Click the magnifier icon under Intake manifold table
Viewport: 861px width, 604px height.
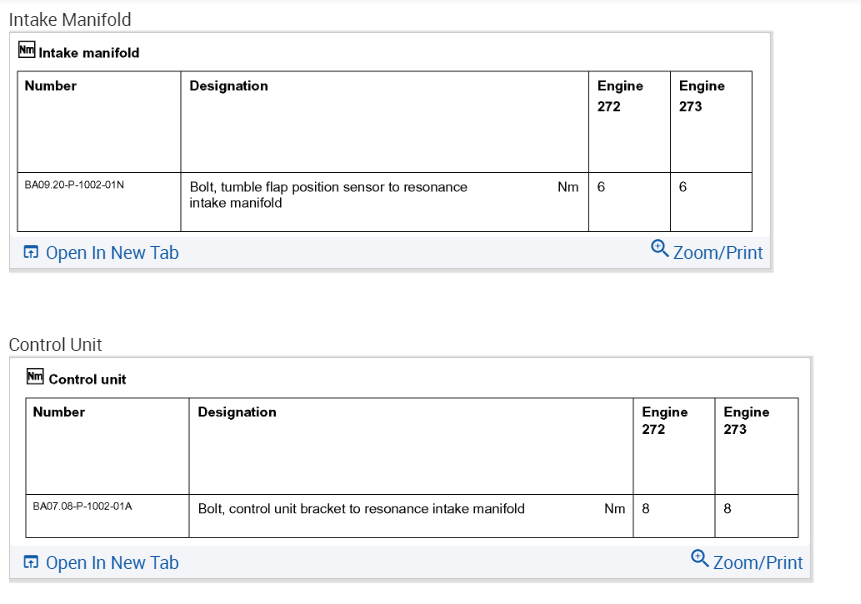pyautogui.click(x=659, y=248)
